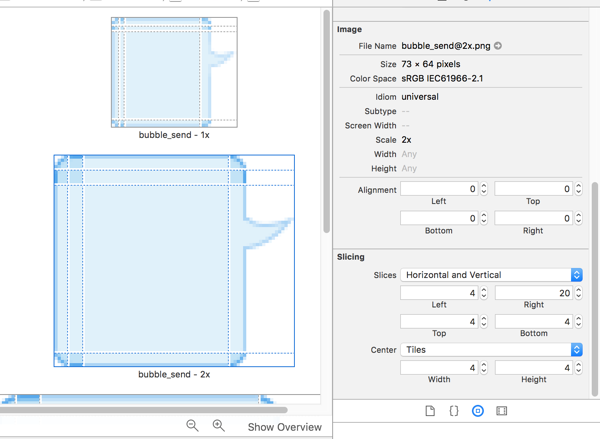Open the Quick Help inspector icon
Viewport: 600px width, 439px height.
click(x=453, y=411)
